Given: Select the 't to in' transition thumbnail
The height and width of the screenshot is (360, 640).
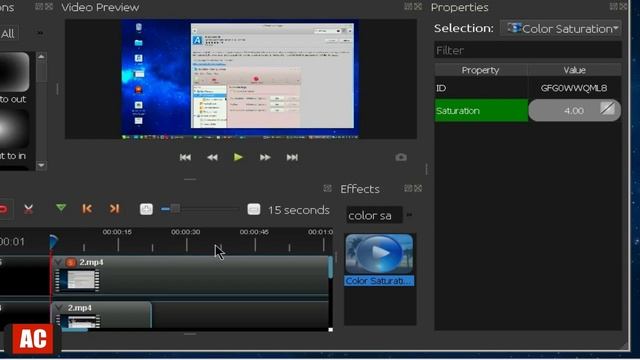Looking at the screenshot, I should tap(14, 130).
